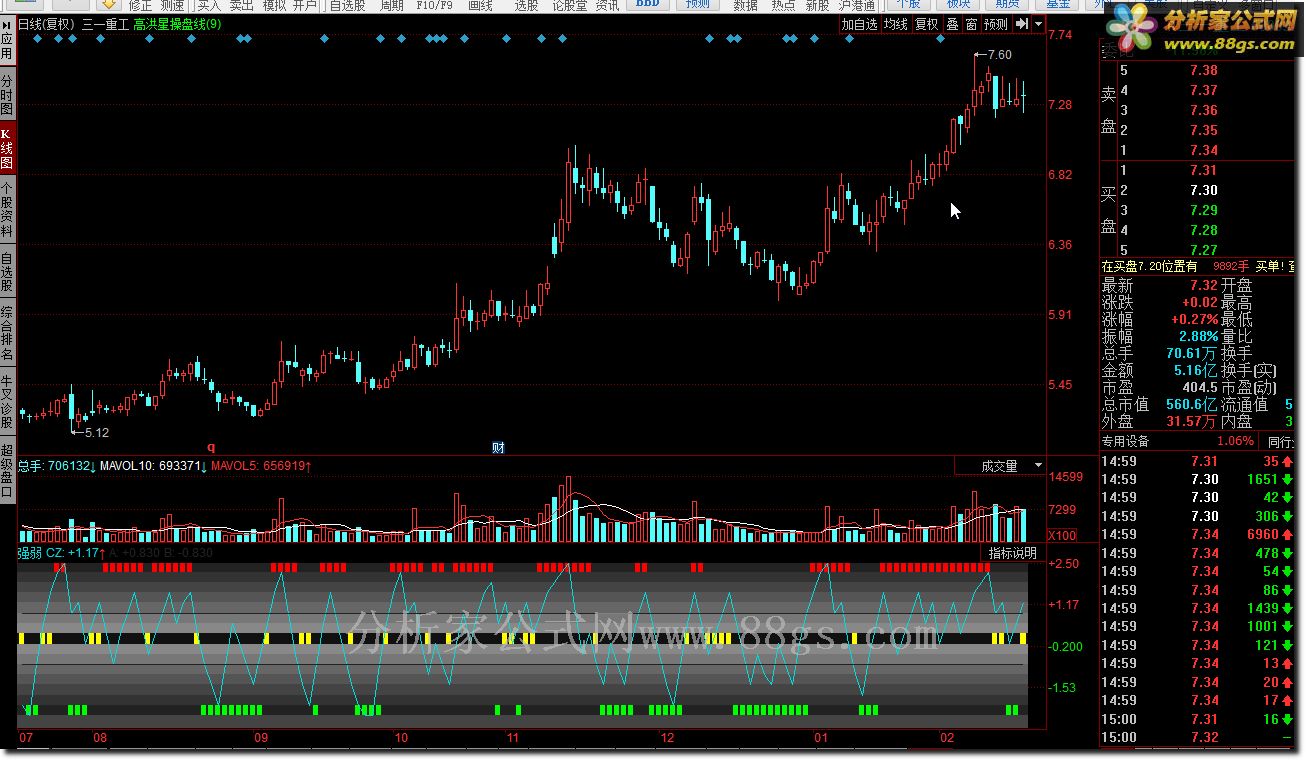Open the 牛叉诊股 sidebar tab
This screenshot has width=1306, height=760.
point(7,402)
